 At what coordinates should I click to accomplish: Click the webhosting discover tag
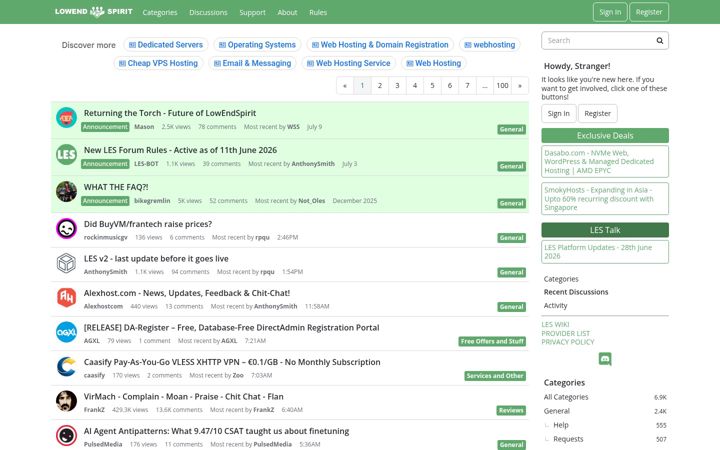click(489, 45)
